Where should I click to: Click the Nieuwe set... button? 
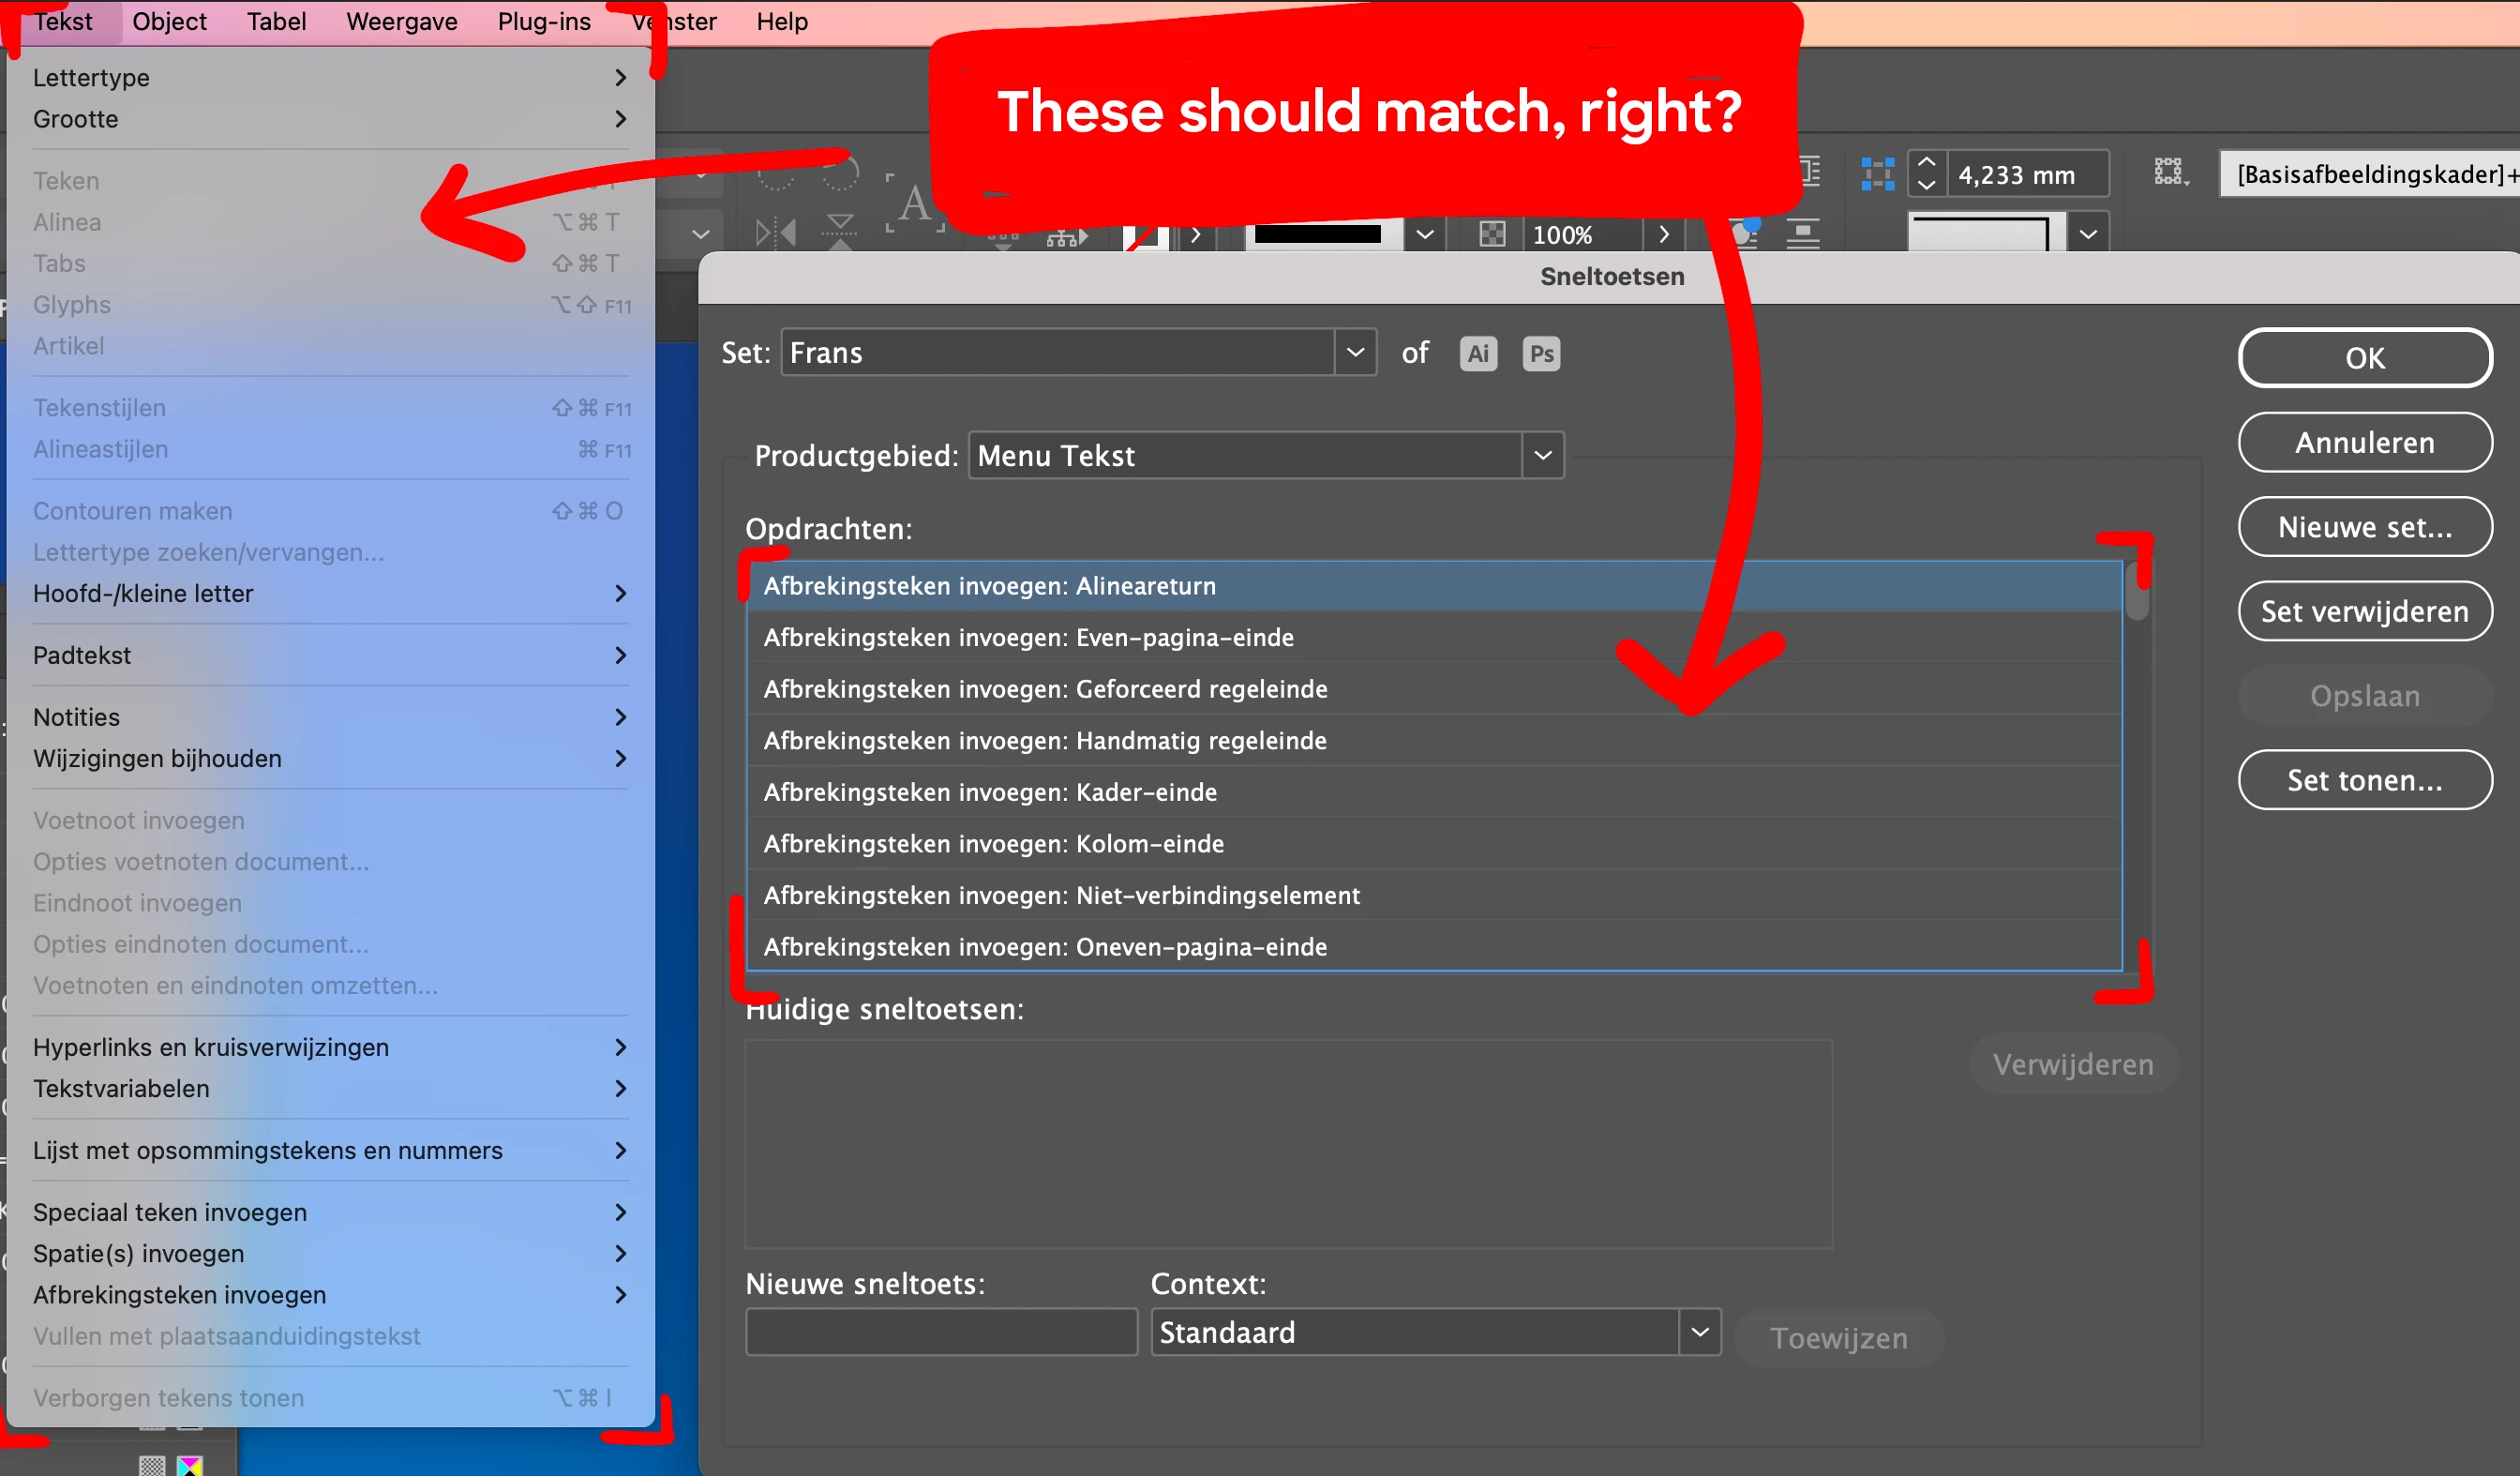pyautogui.click(x=2364, y=527)
